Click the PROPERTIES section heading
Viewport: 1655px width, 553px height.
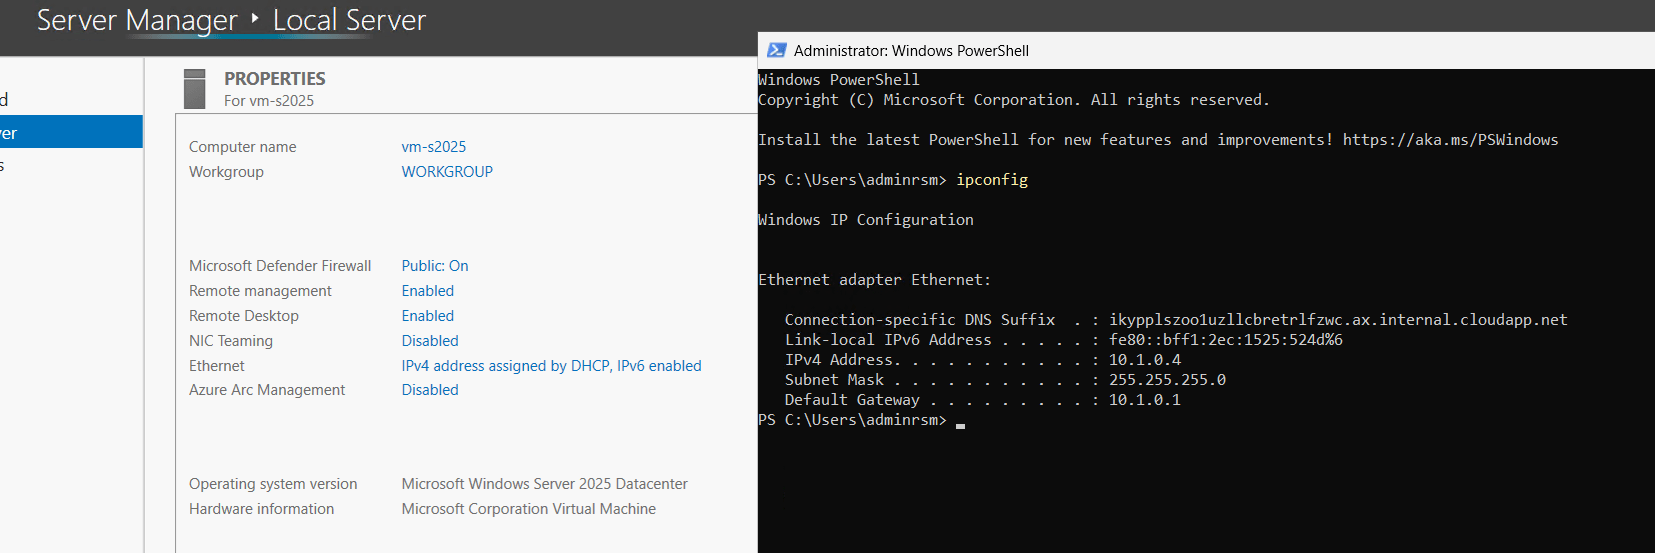(275, 79)
